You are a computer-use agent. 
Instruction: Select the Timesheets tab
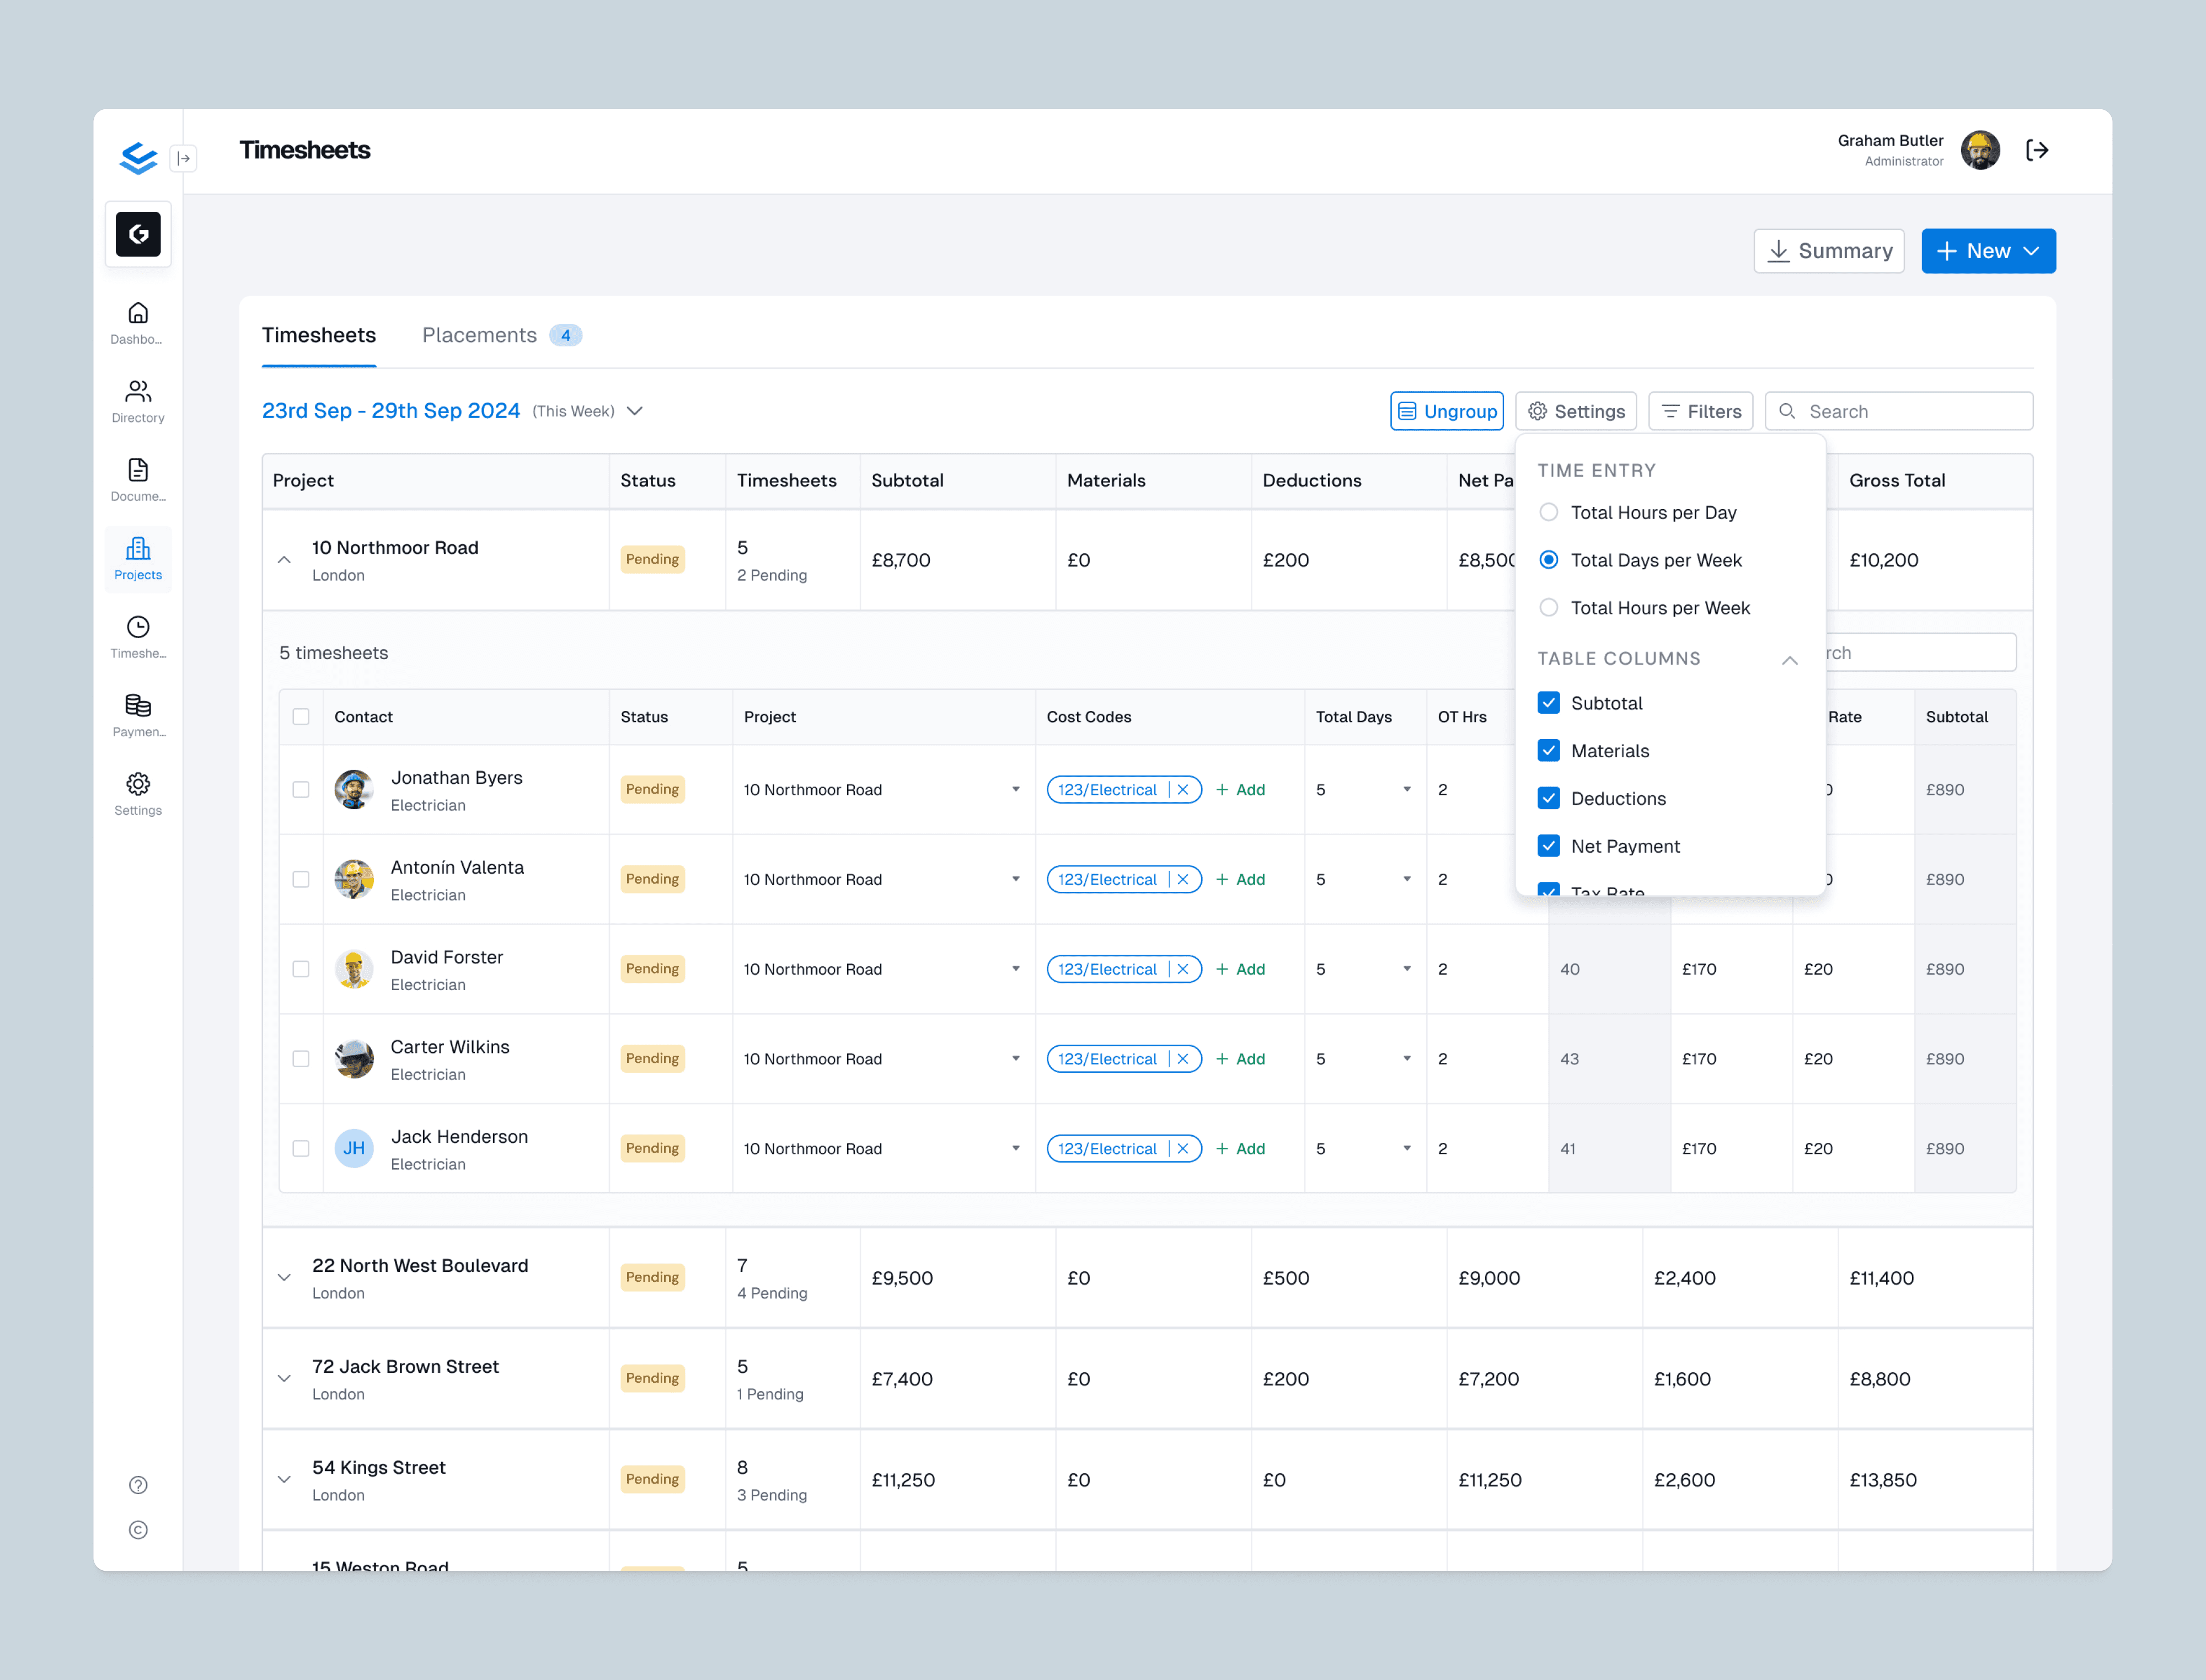(319, 335)
